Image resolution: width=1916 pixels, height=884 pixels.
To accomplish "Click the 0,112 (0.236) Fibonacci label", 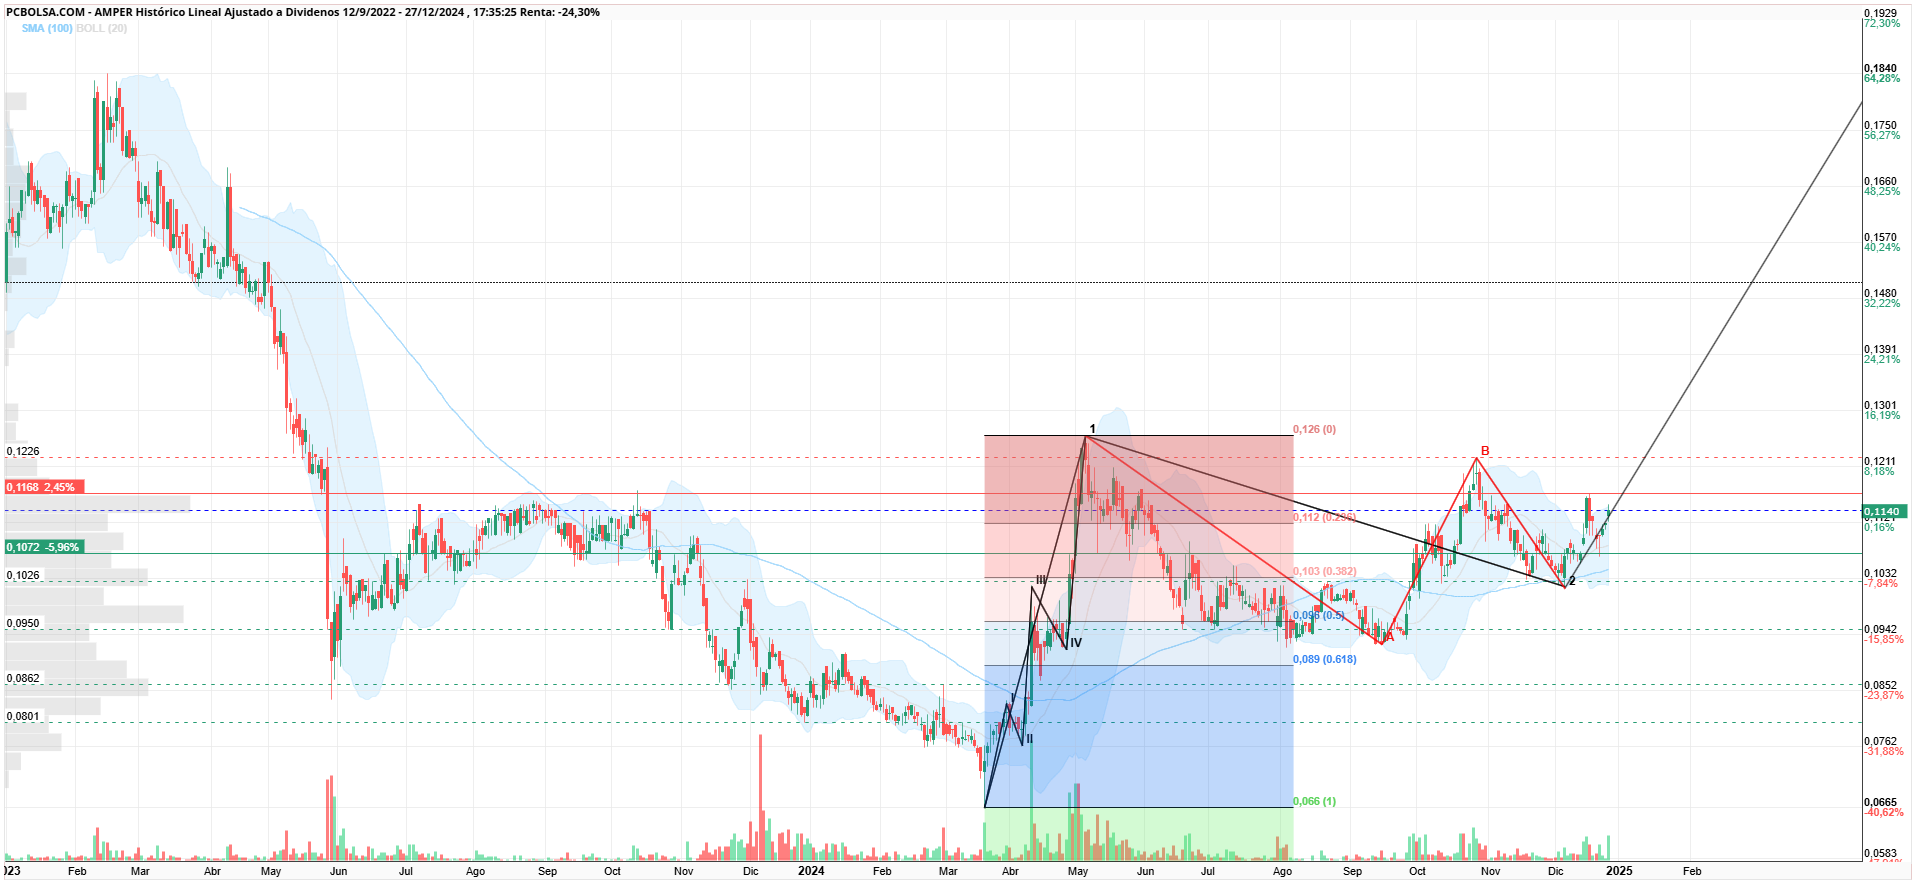I will pyautogui.click(x=1324, y=517).
